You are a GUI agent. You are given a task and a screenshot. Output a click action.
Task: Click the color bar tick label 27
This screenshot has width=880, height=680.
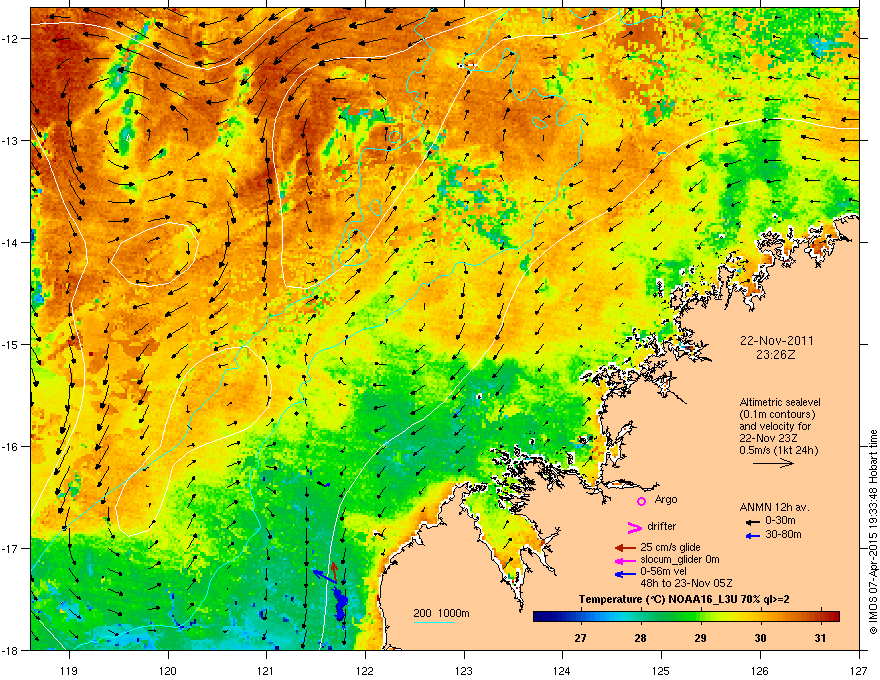[x=580, y=638]
